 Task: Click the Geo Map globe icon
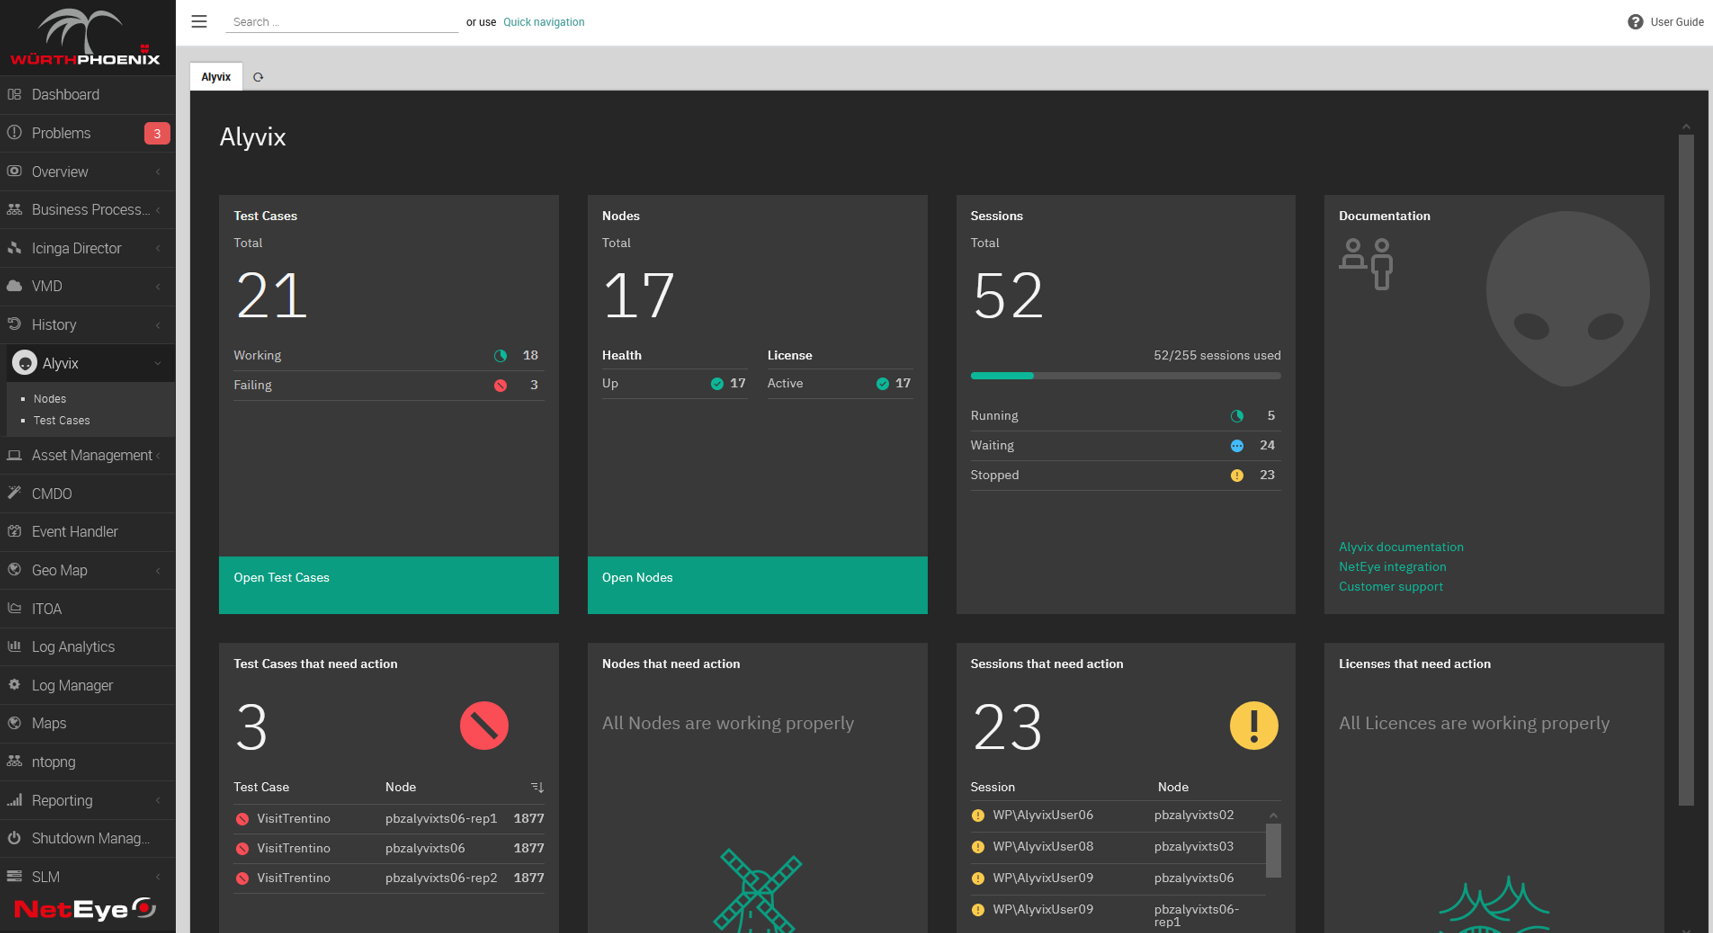14,570
